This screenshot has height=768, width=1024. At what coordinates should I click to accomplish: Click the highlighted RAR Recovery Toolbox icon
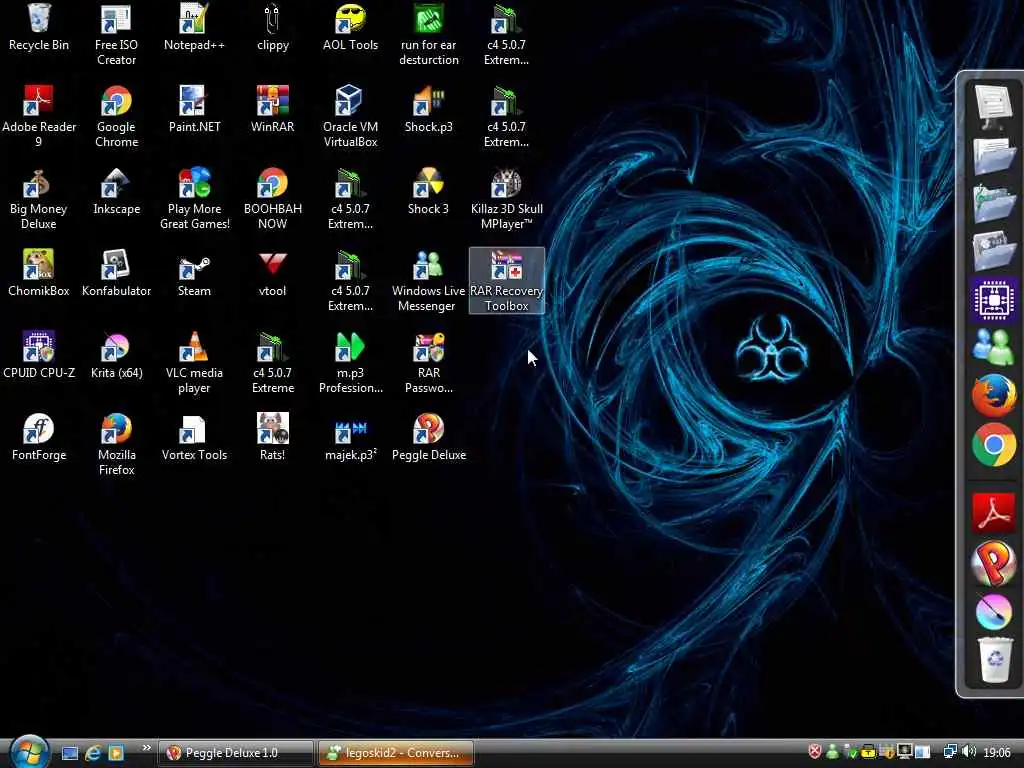pos(506,281)
